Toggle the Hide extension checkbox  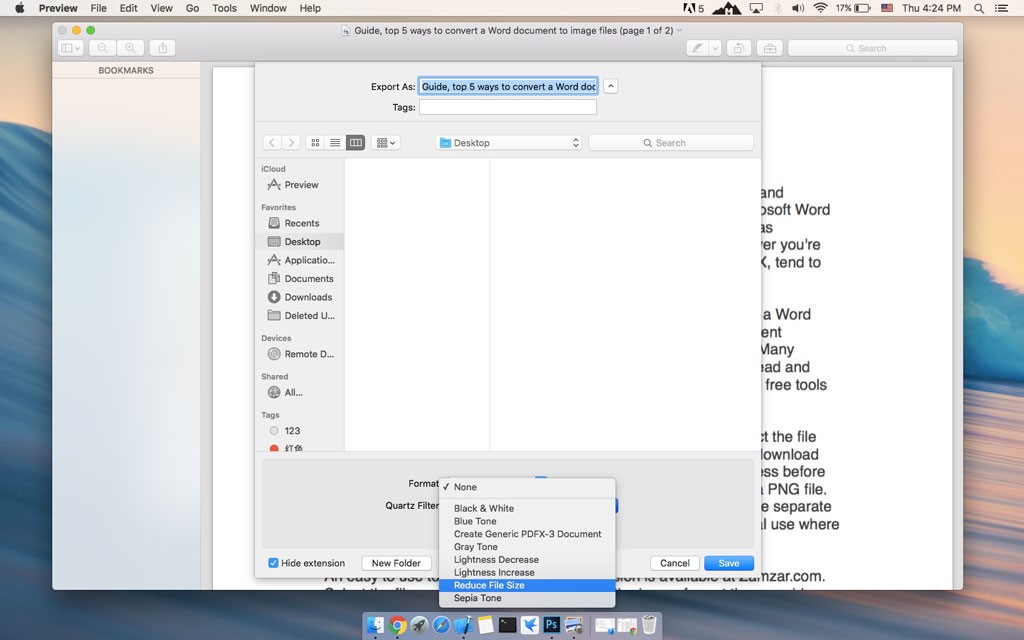point(273,563)
